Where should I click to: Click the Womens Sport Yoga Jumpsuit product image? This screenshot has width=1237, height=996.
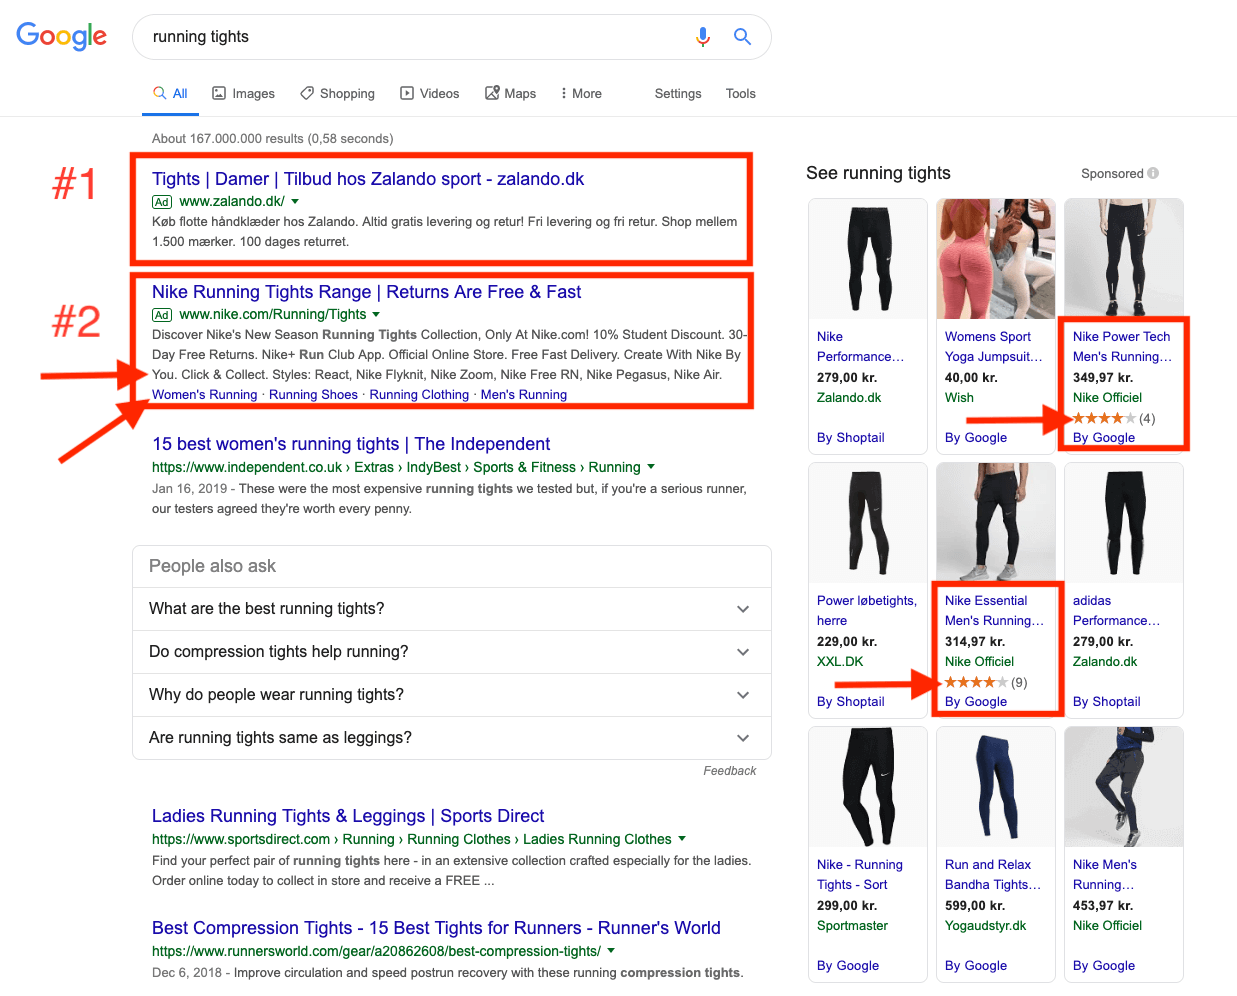[995, 259]
